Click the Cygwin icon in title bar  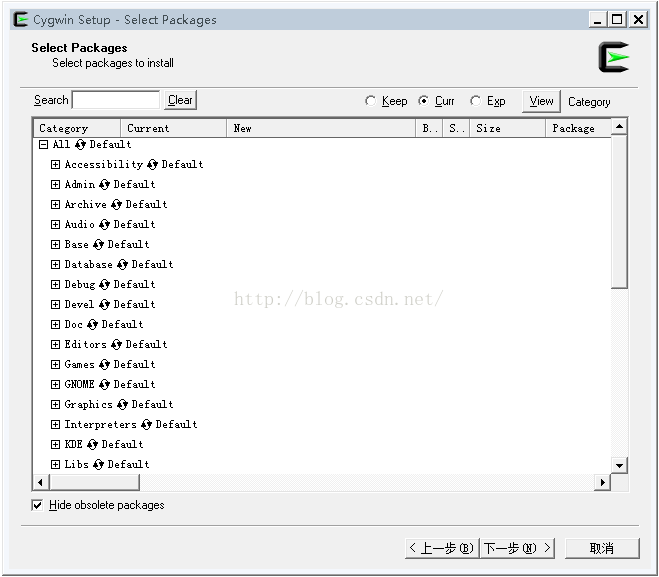pos(20,19)
